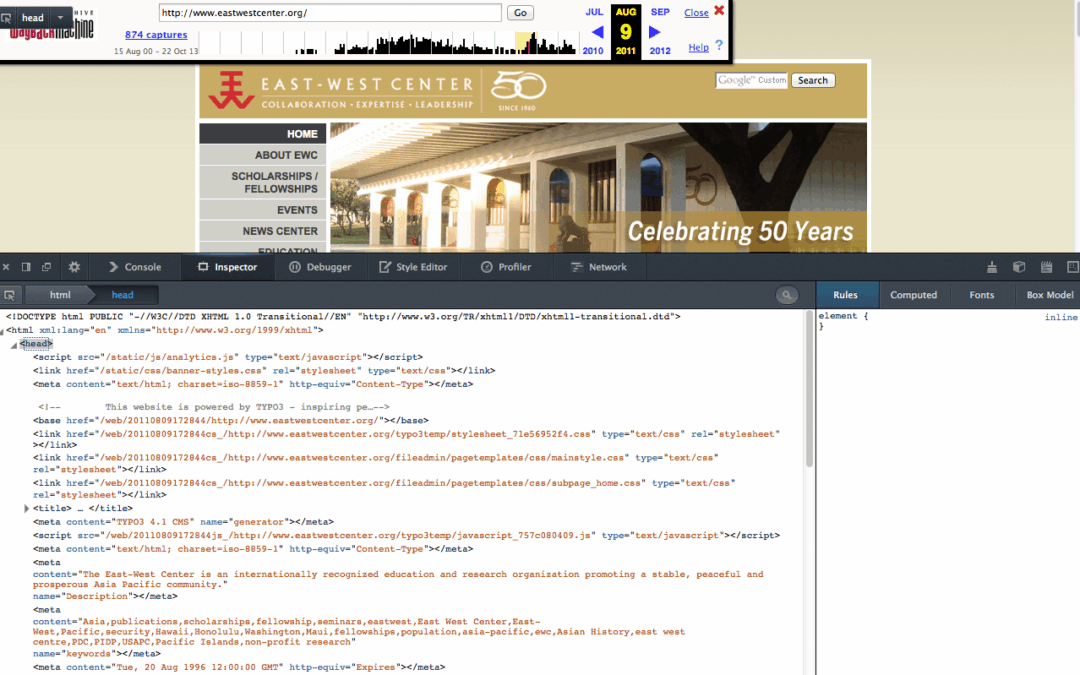Click the Wayback Machine URL field
The width and height of the screenshot is (1080, 675).
pyautogui.click(x=330, y=12)
